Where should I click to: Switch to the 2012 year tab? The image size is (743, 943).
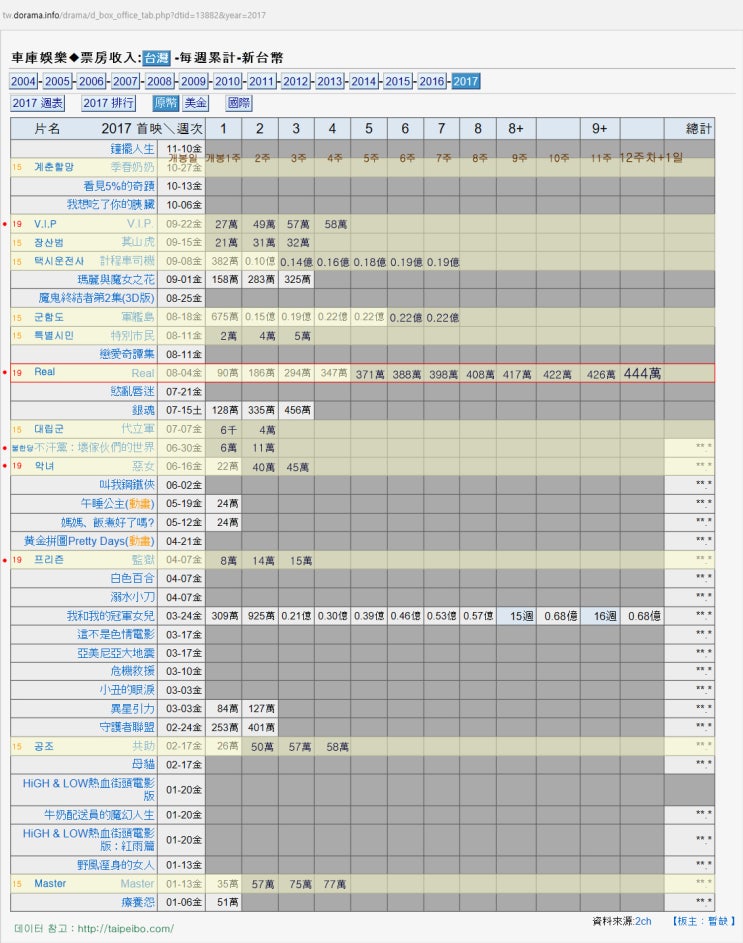(296, 81)
